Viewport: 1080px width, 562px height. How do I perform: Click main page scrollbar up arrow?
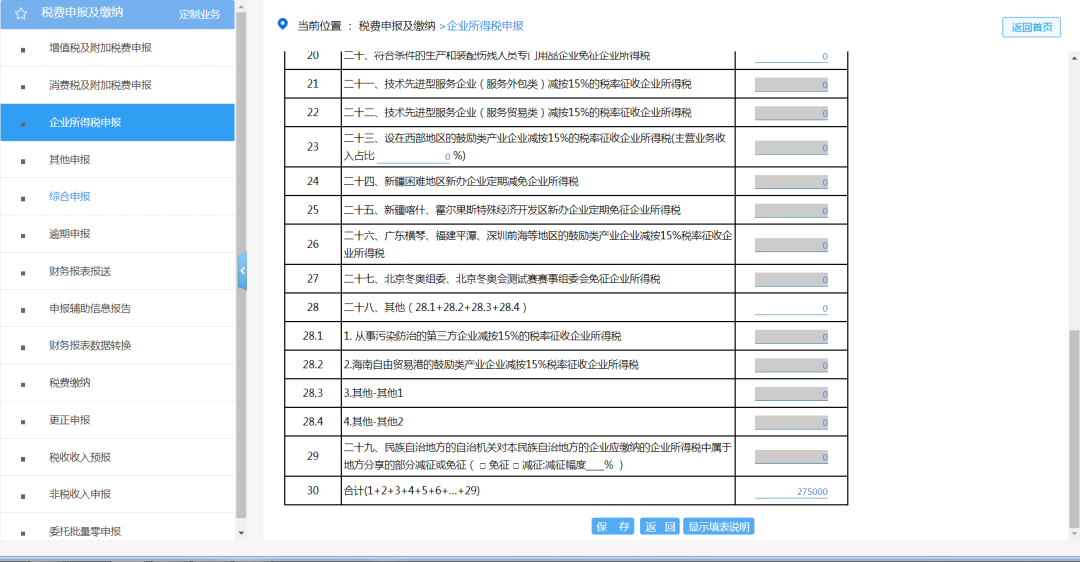(1074, 59)
